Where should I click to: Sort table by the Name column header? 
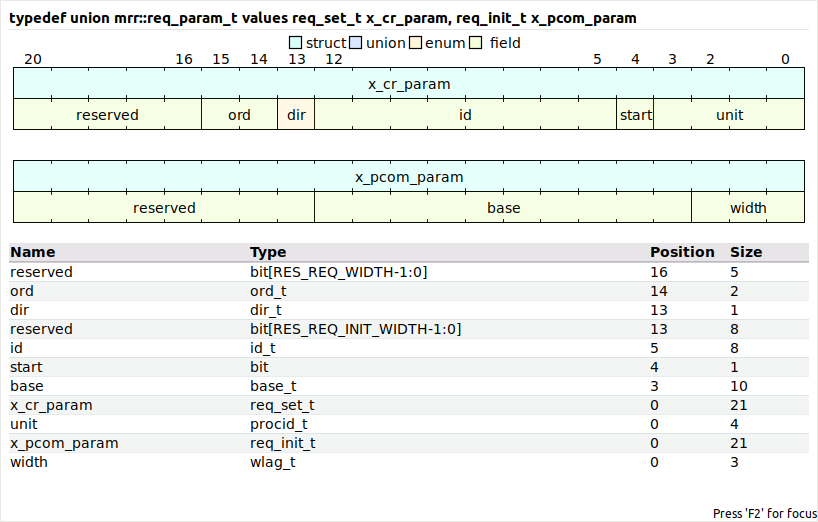(x=33, y=252)
